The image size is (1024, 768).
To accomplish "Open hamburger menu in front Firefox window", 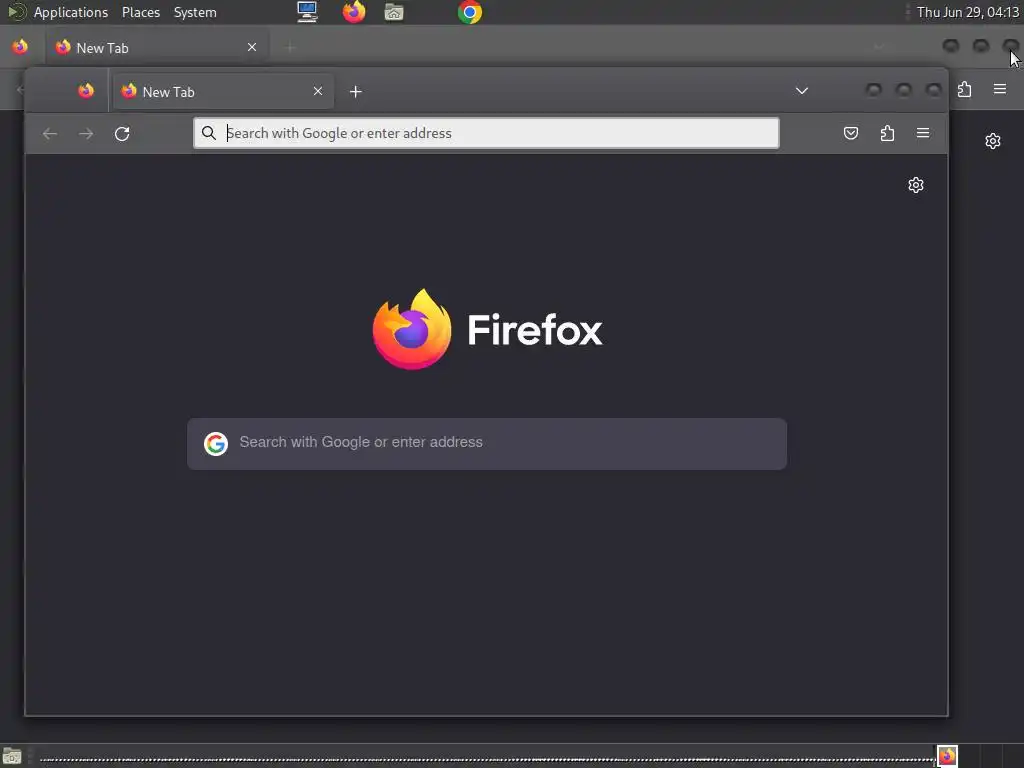I will pos(923,133).
